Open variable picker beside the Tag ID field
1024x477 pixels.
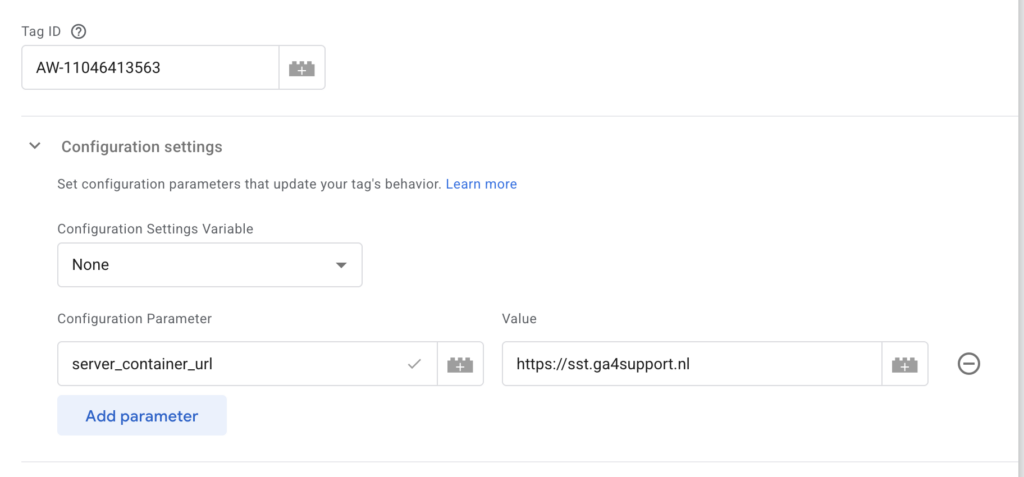(301, 69)
